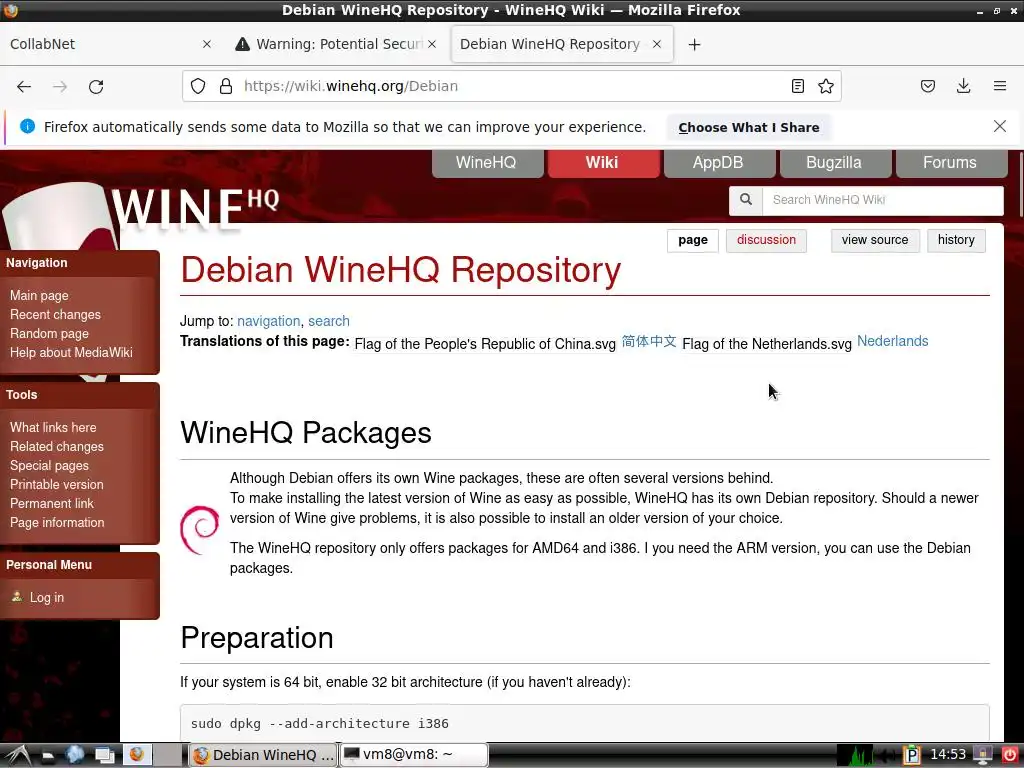This screenshot has width=1024, height=768.
Task: Open the tracking protection shield icon
Action: click(198, 86)
